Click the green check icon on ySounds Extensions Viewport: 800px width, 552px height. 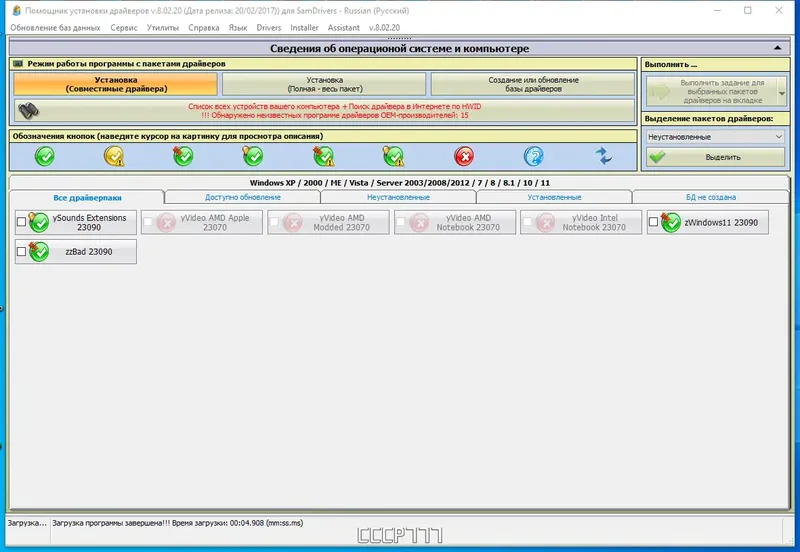pyautogui.click(x=38, y=222)
